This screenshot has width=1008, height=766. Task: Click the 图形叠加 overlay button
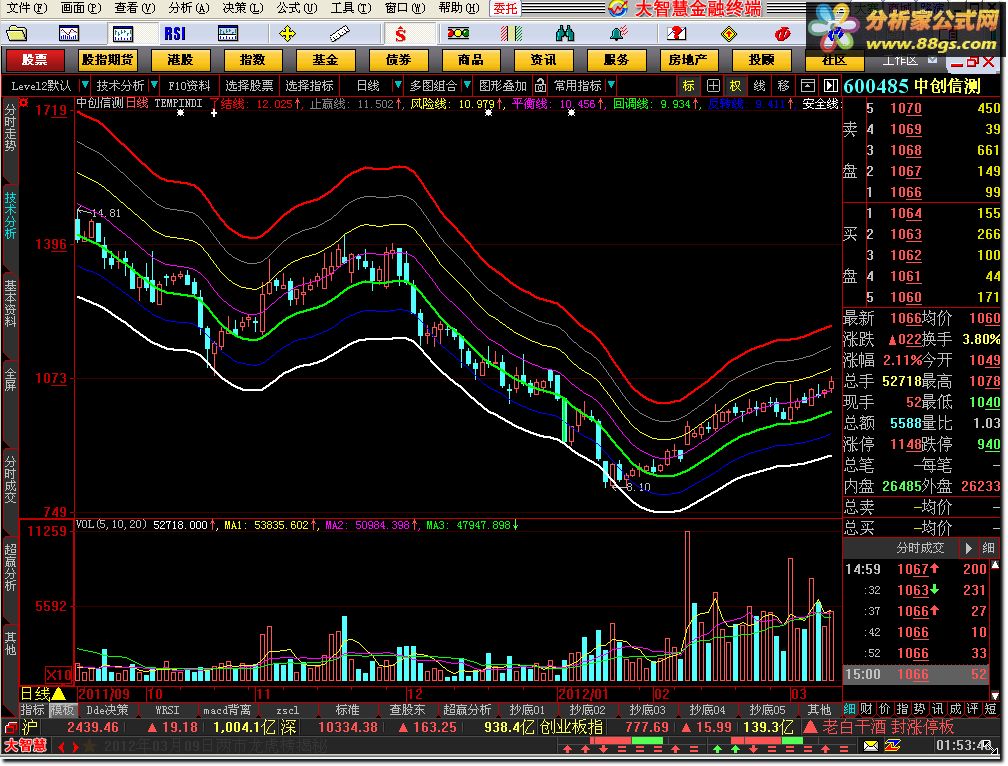[x=502, y=85]
